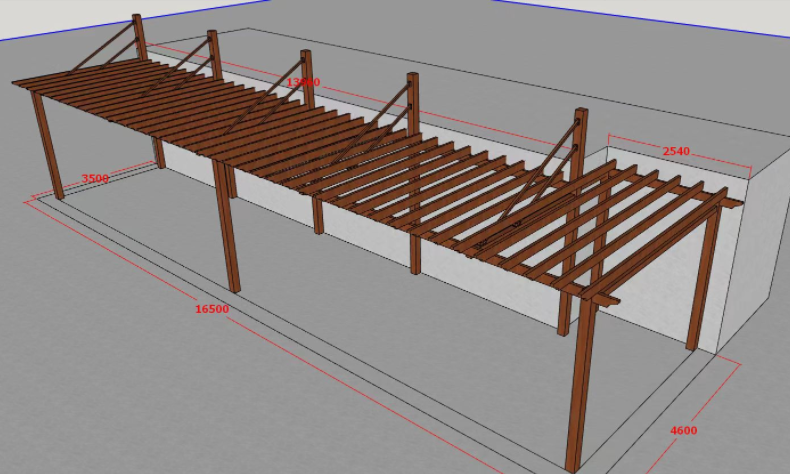Click the 16500 length dimension label
This screenshot has width=790, height=474.
click(212, 309)
